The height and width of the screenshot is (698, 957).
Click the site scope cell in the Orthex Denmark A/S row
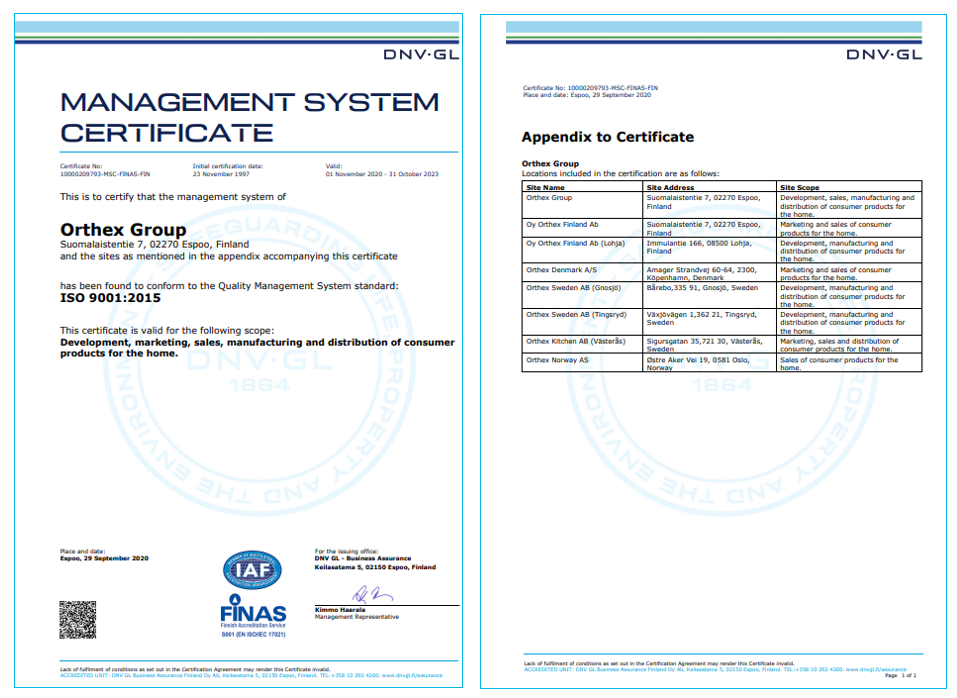click(849, 272)
